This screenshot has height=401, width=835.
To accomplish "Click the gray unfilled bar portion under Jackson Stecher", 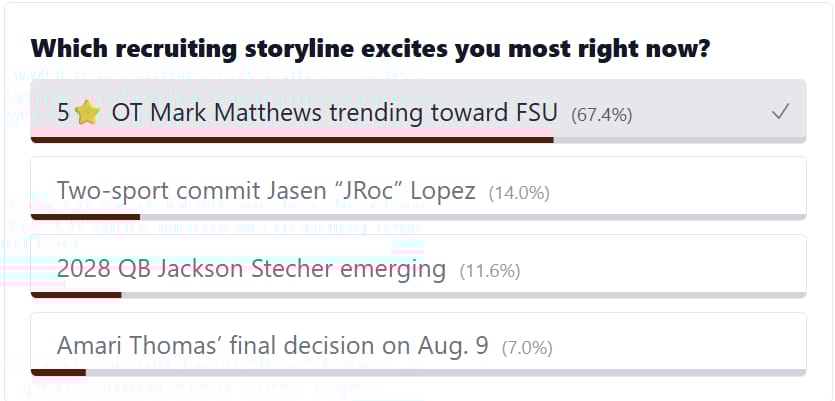I will pyautogui.click(x=464, y=295).
